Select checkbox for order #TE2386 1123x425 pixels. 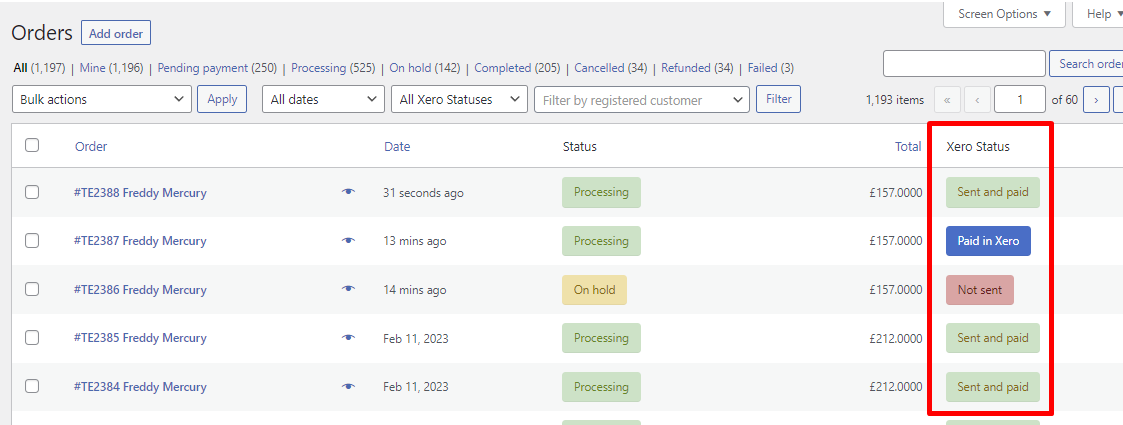coord(32,289)
